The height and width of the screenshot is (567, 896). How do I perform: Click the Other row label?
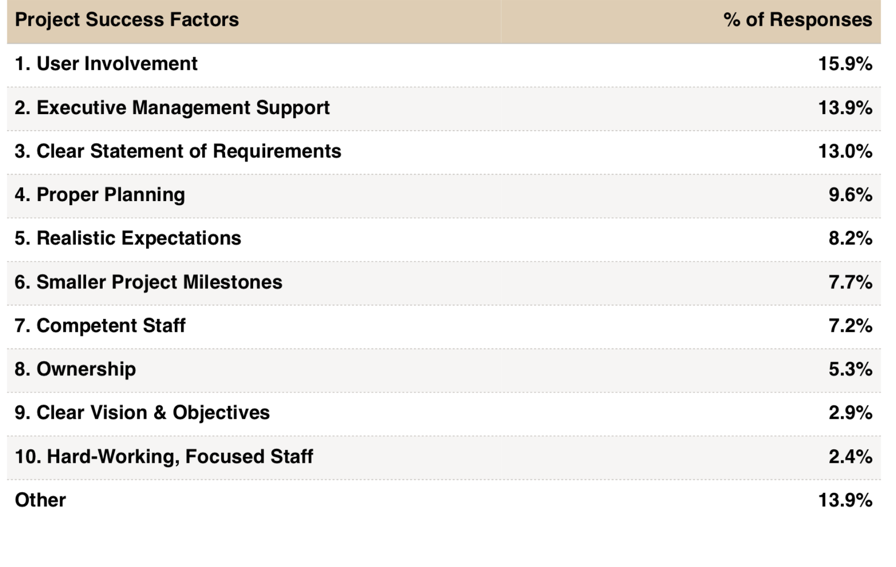(x=40, y=500)
